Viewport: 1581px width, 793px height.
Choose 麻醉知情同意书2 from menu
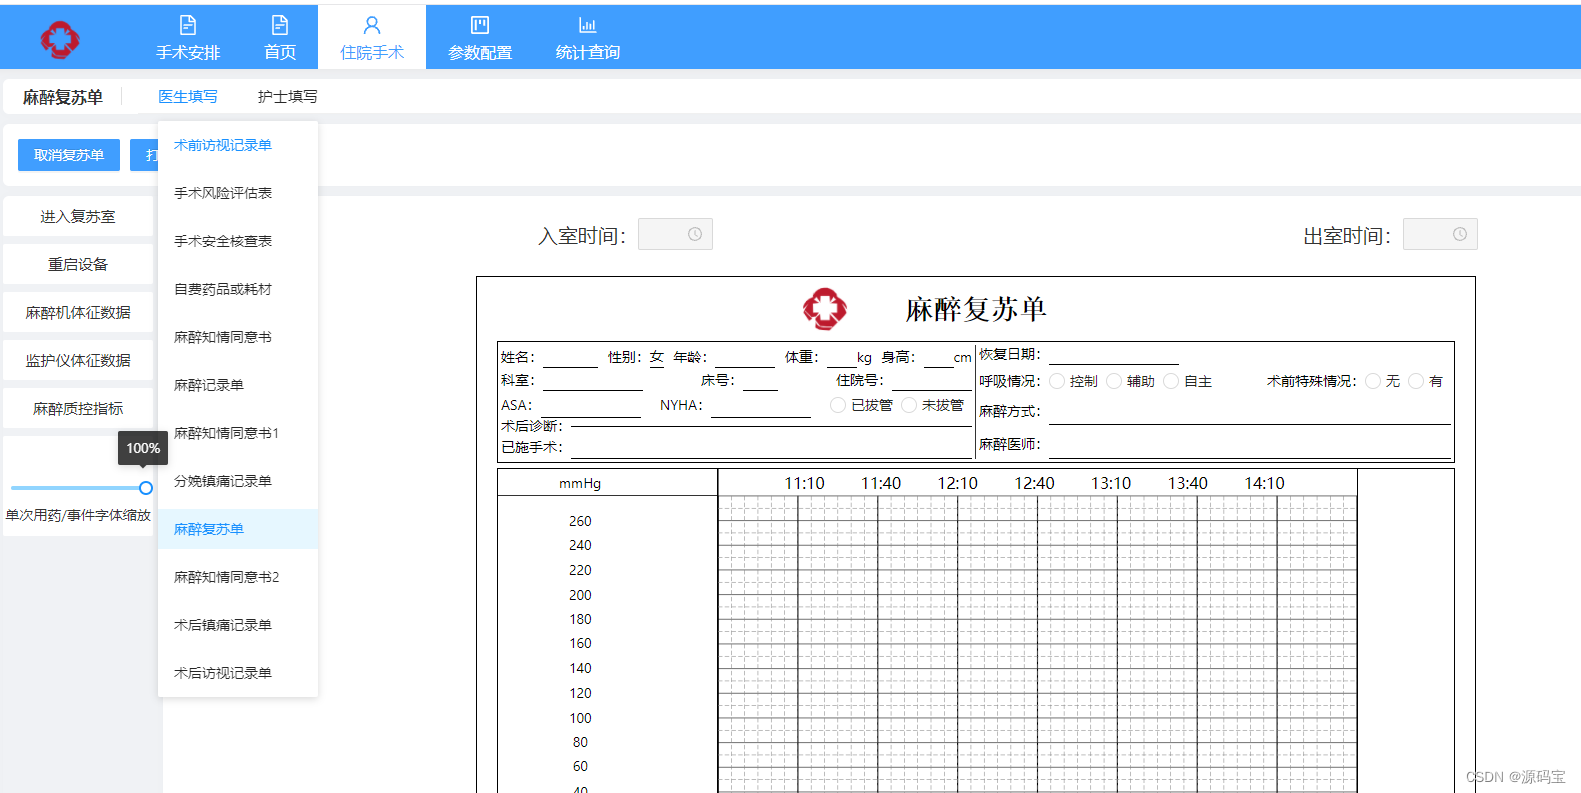tap(238, 577)
